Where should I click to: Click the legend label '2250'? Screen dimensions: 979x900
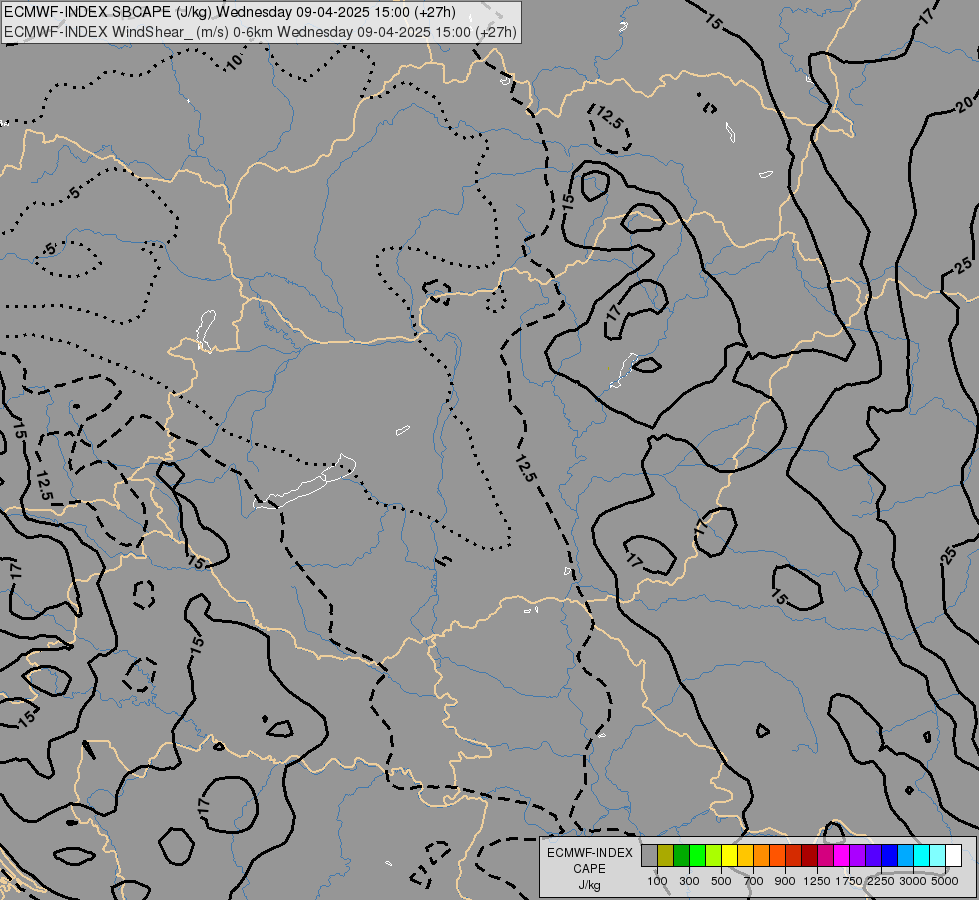coord(880,881)
